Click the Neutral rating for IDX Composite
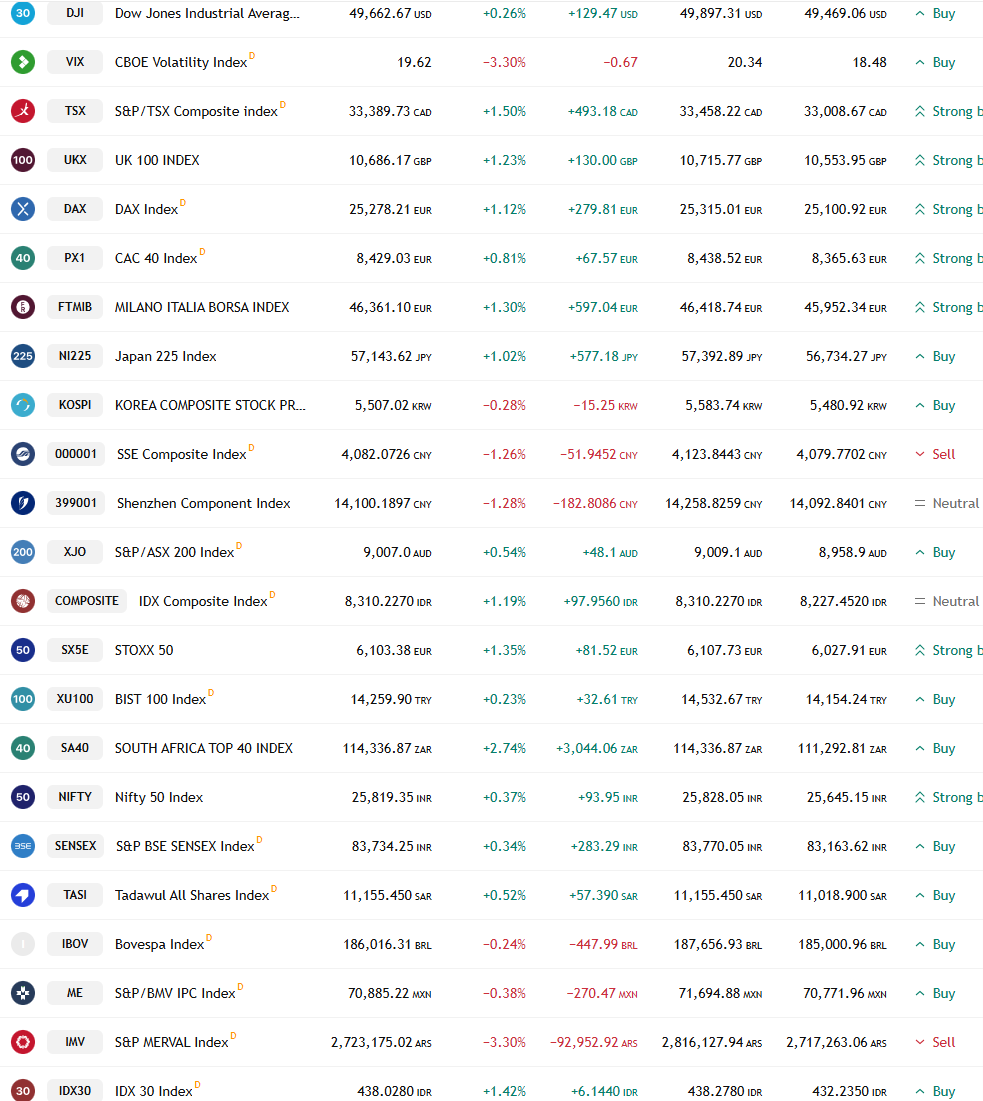This screenshot has width=983, height=1101. [x=946, y=602]
